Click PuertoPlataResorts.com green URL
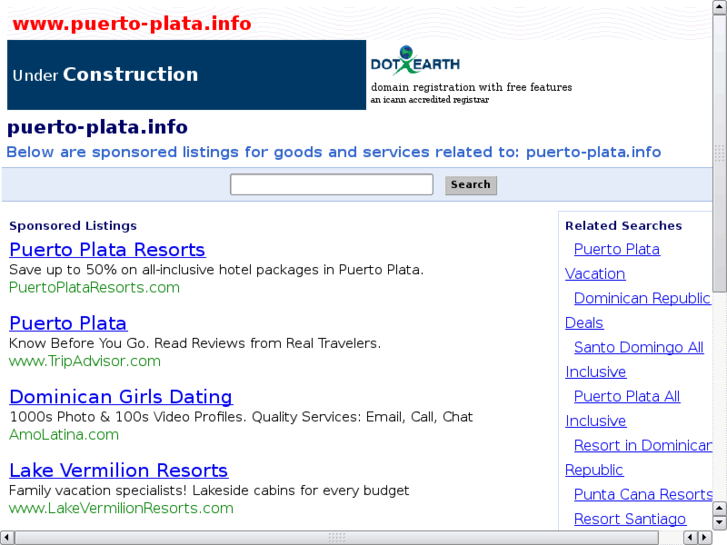Screen dimensions: 727x545 click(95, 288)
